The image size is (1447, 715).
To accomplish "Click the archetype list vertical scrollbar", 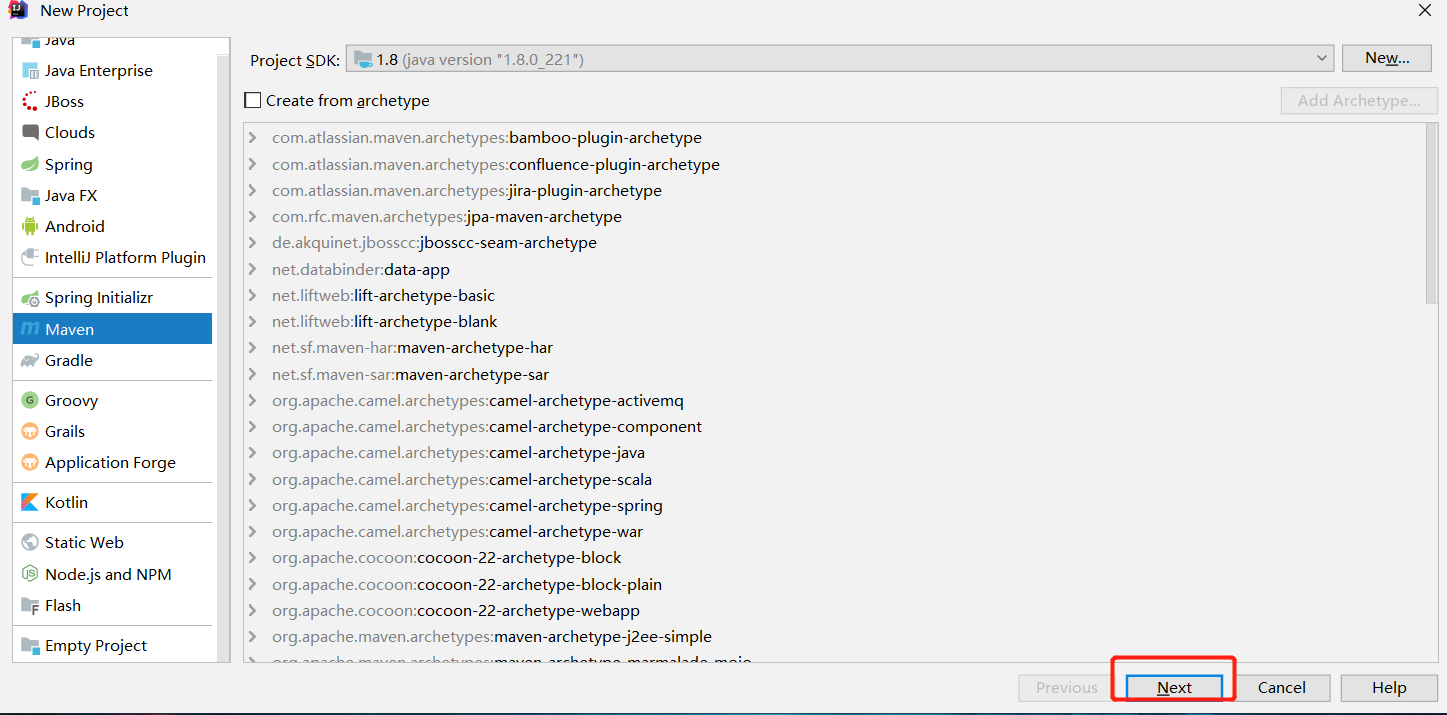I will (x=1431, y=213).
